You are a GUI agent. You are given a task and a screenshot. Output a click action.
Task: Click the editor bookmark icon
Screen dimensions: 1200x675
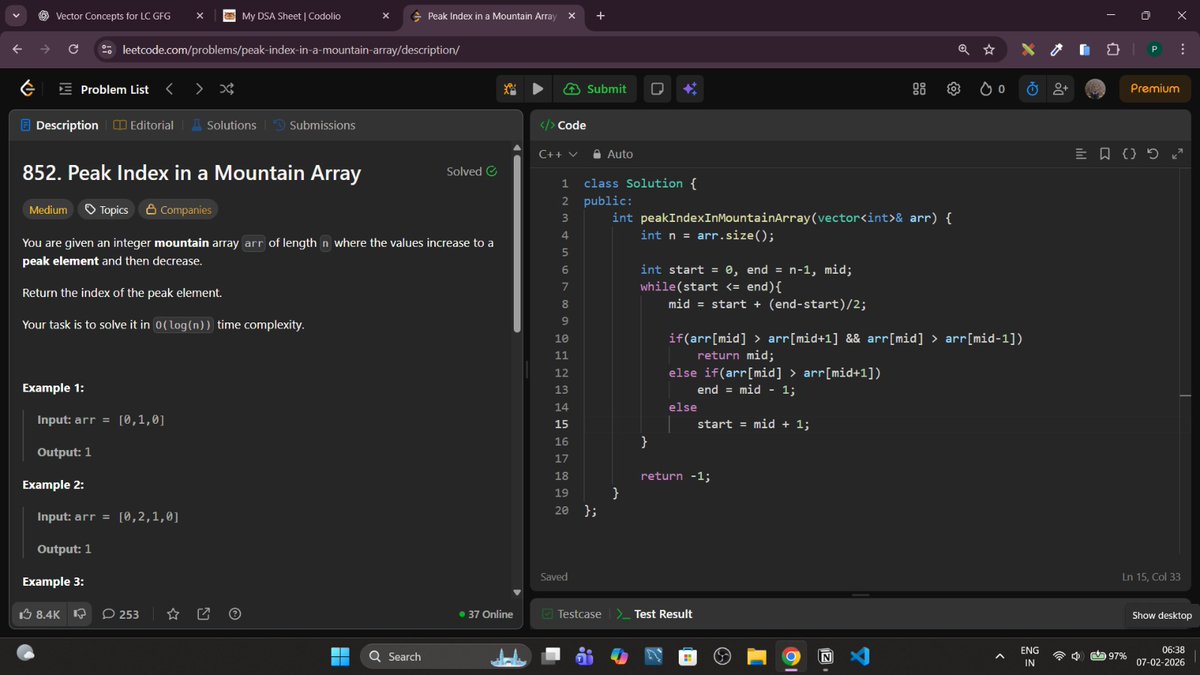click(x=1104, y=154)
